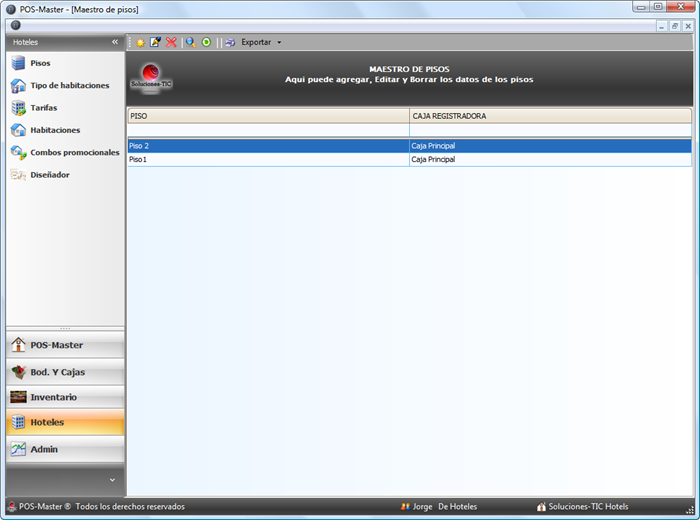This screenshot has height=520, width=700.
Task: Open Combos promocionales
Action: point(65,152)
